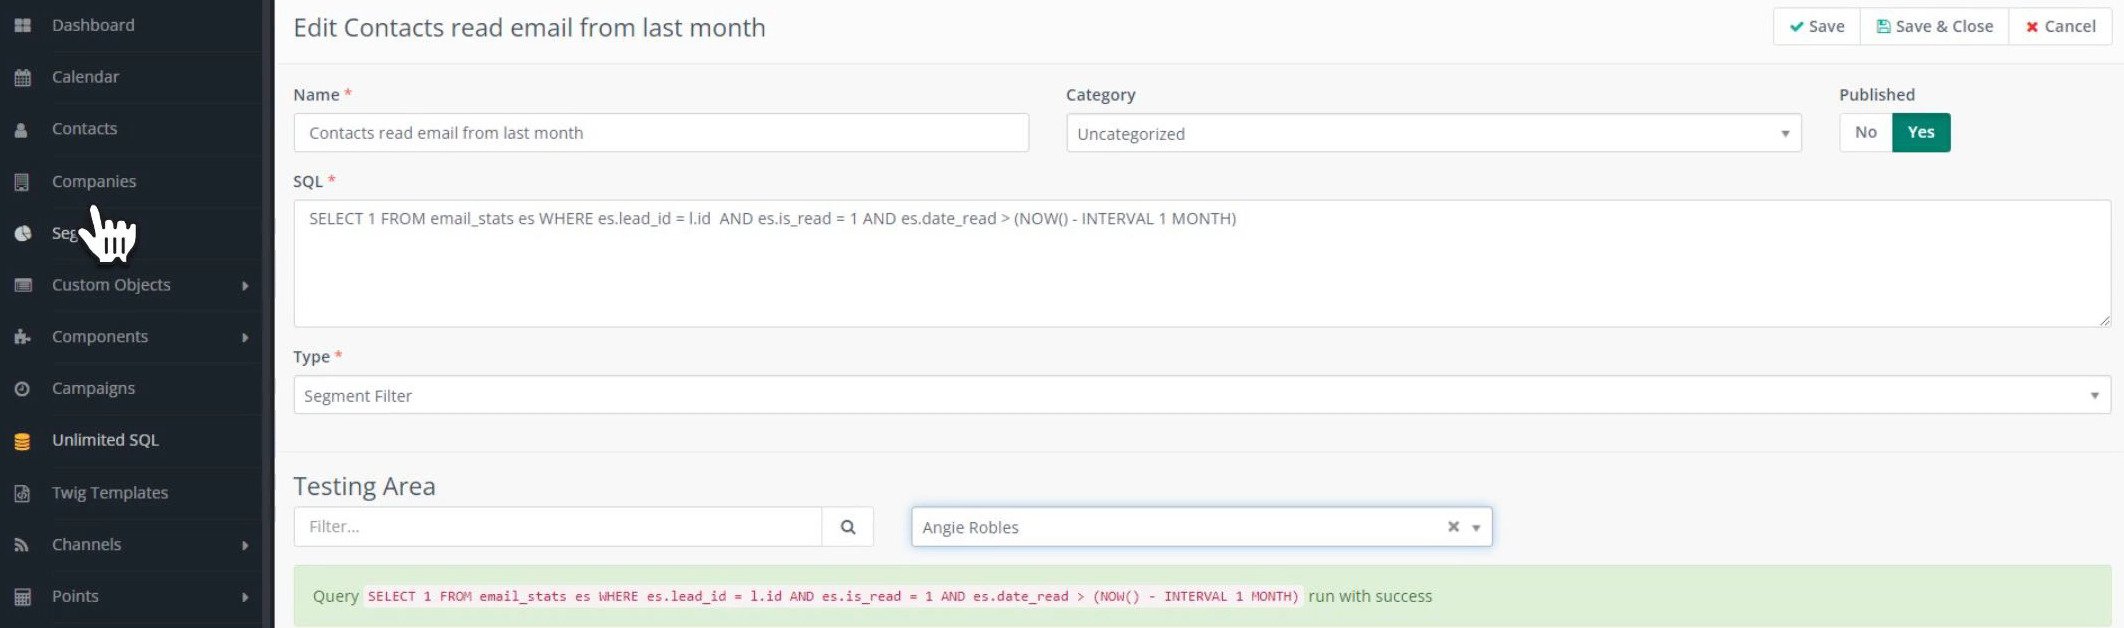Set Published to Yes
The image size is (2124, 628).
[1920, 132]
